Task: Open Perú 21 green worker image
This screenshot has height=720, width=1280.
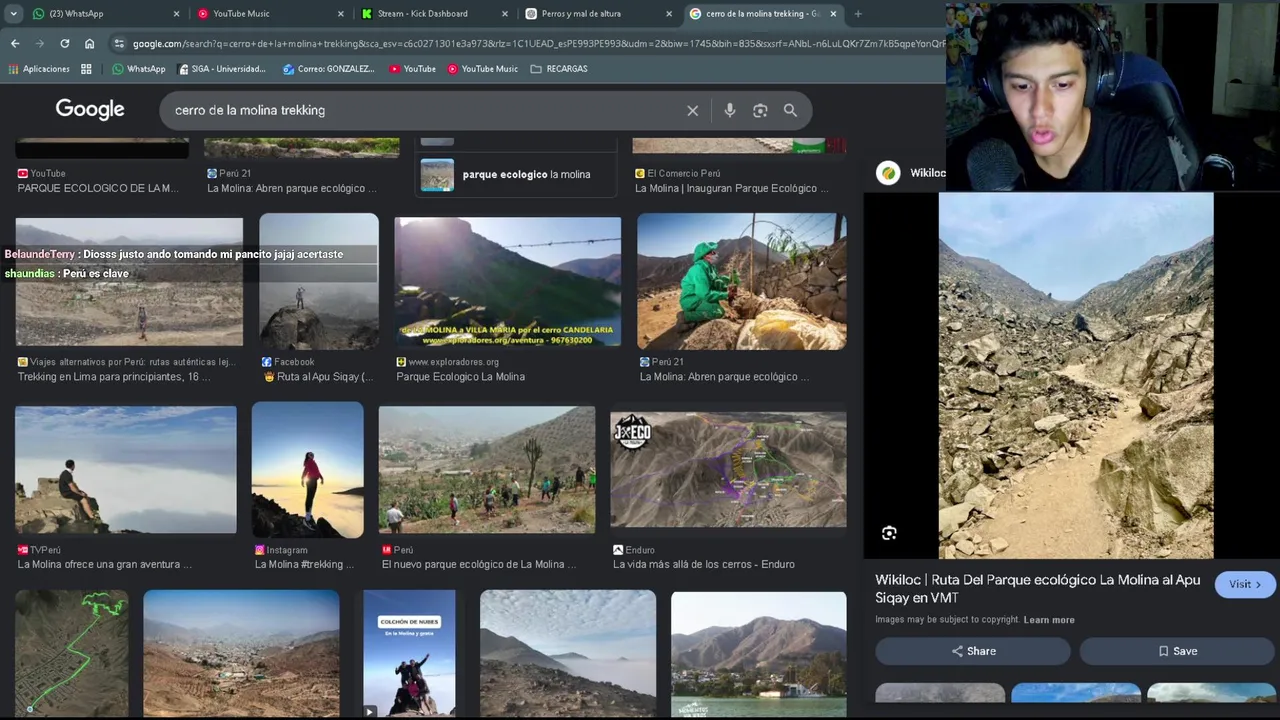Action: tap(742, 281)
